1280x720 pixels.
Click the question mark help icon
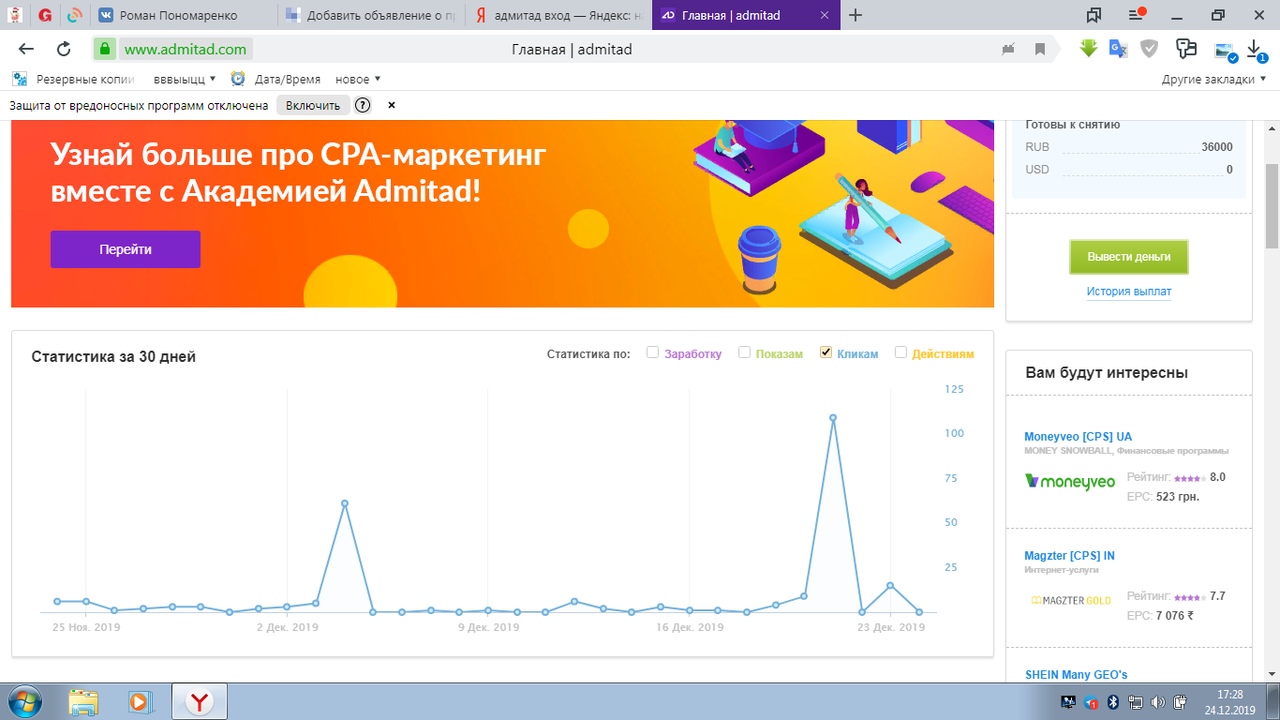pos(363,105)
